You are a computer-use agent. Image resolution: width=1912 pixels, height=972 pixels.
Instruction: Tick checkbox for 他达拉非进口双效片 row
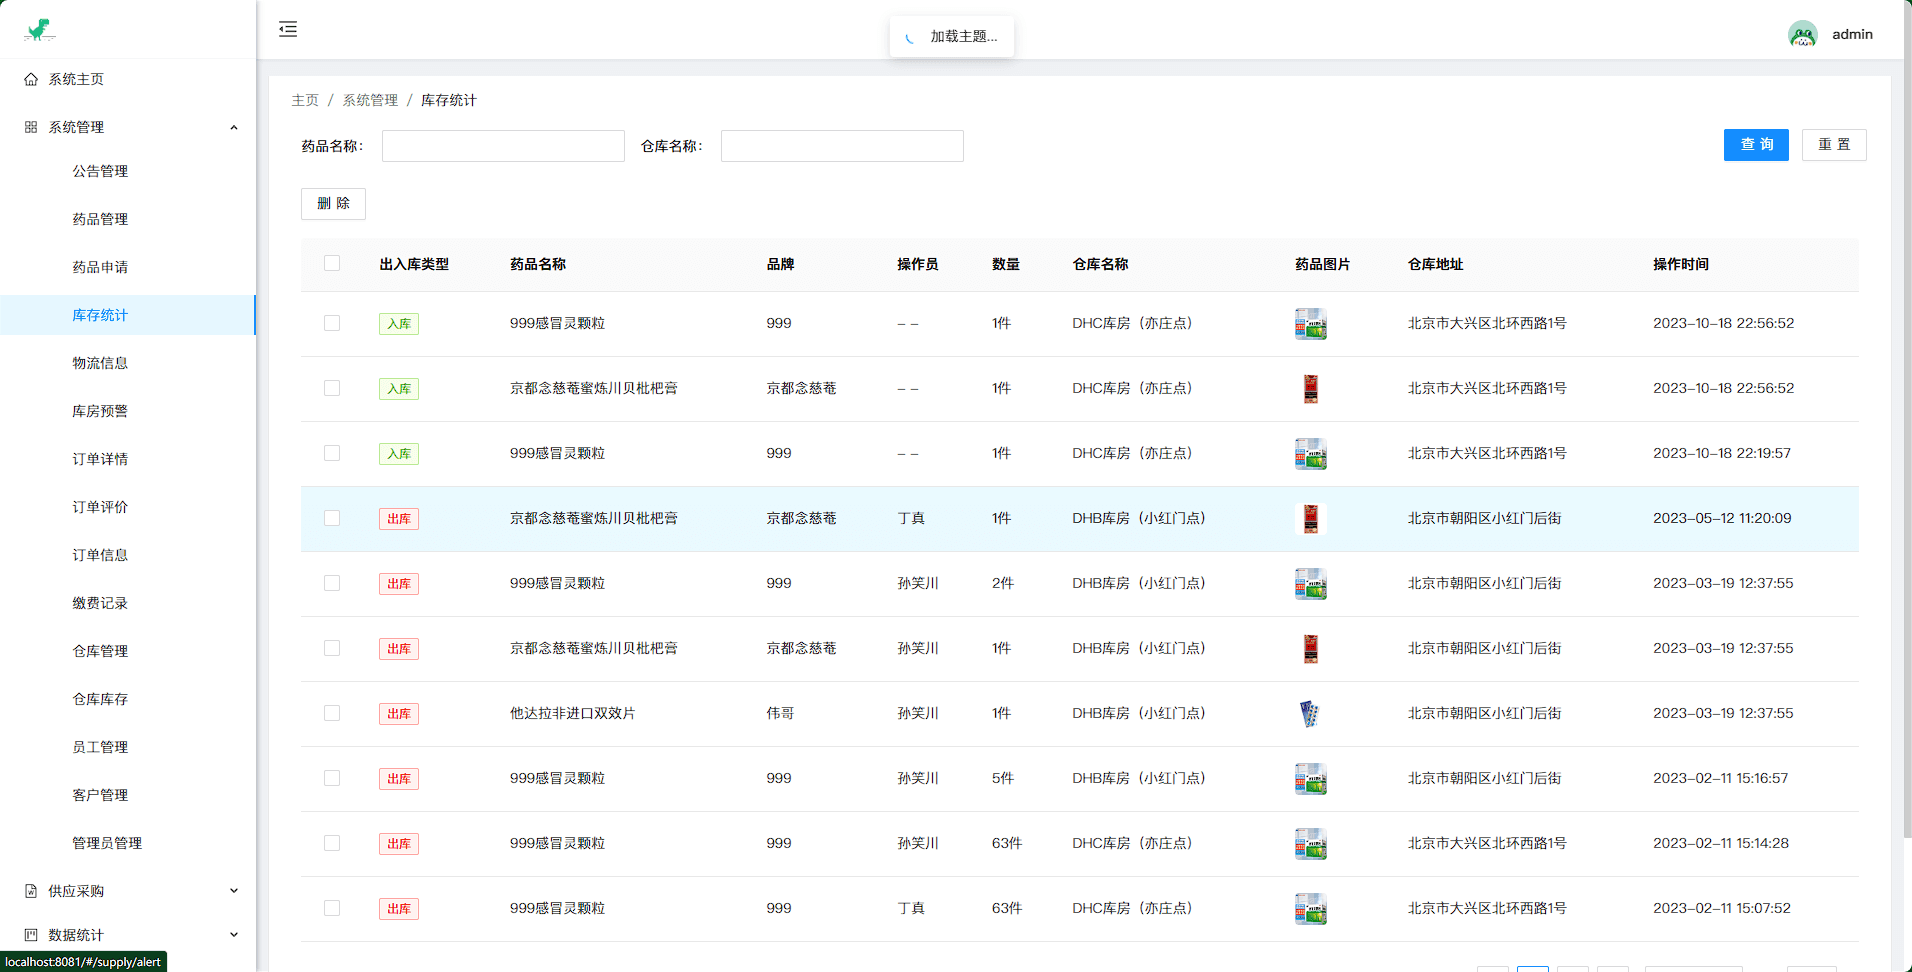[332, 713]
